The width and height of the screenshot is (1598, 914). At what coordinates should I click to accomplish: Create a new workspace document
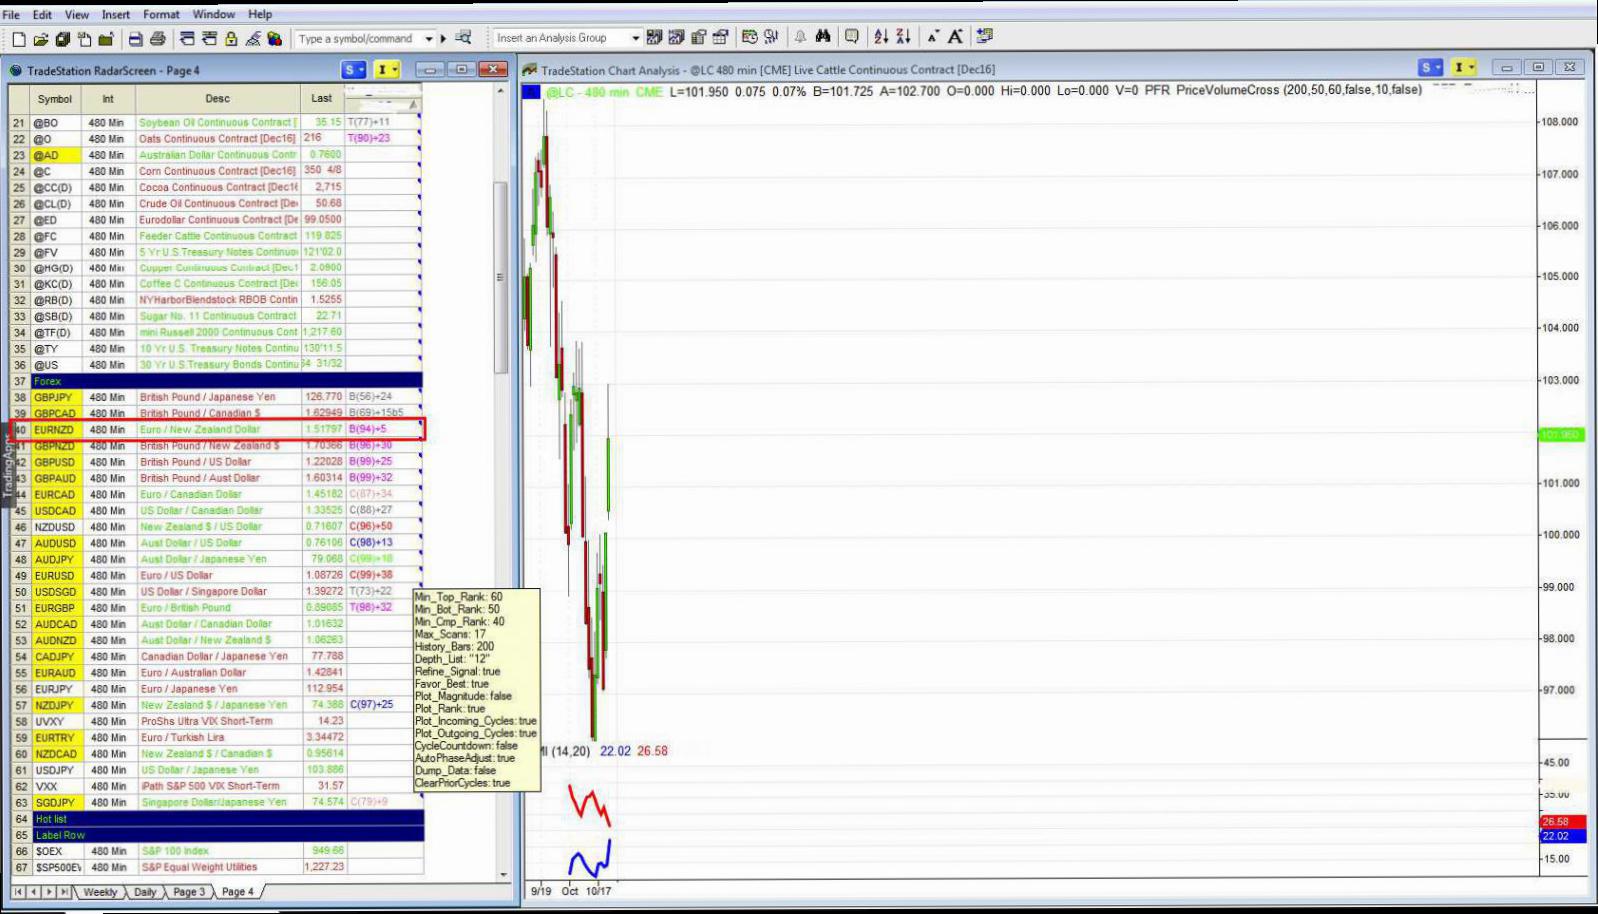(18, 39)
